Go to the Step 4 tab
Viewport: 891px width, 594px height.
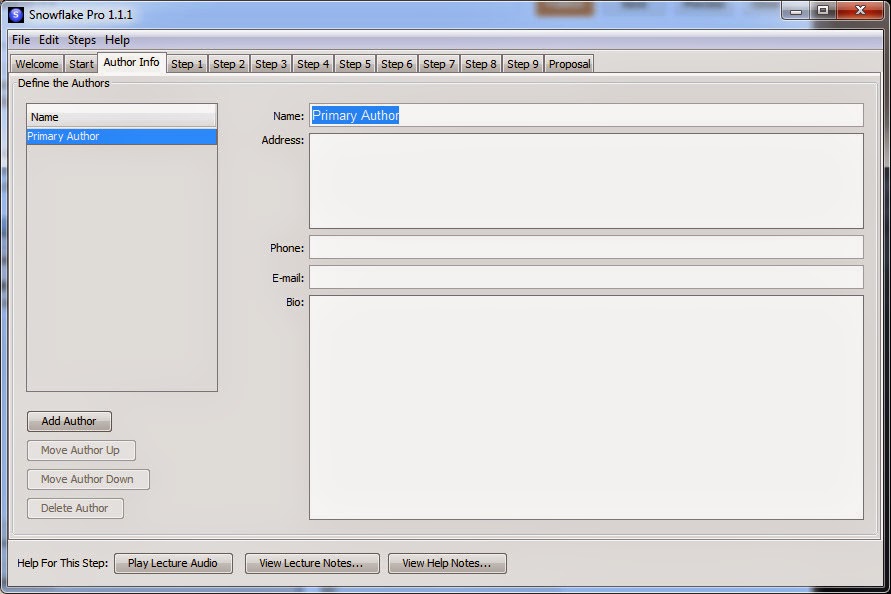313,64
